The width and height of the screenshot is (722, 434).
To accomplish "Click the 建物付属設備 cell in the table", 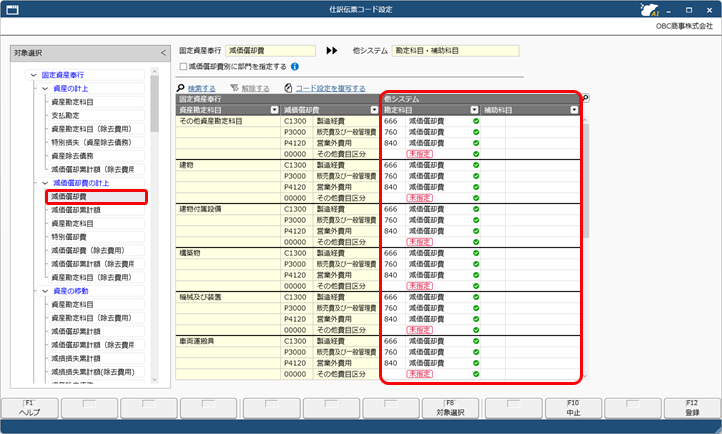I will pyautogui.click(x=228, y=209).
